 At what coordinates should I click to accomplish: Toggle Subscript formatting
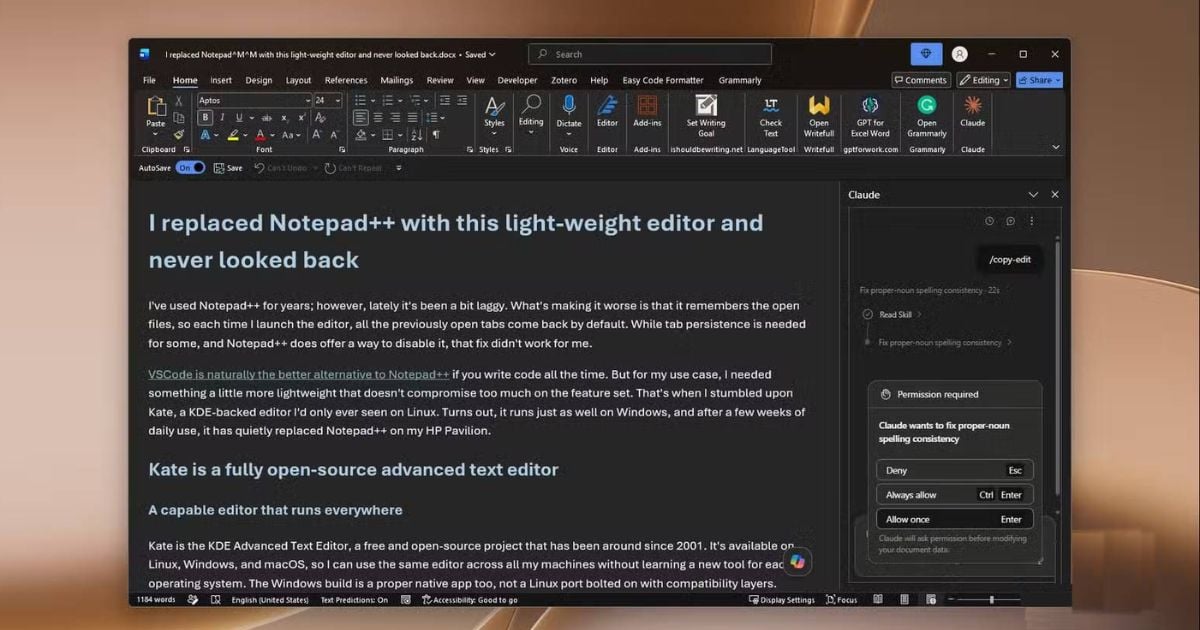285,117
